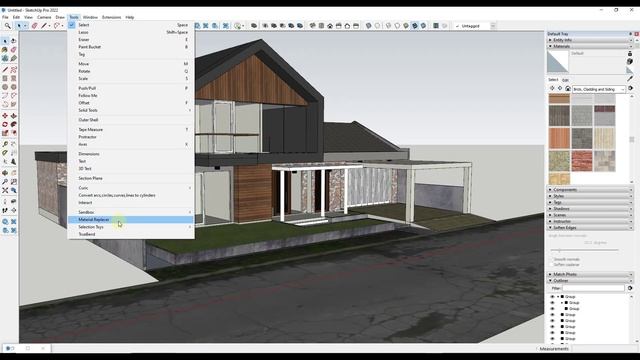Collapse the Outliner panel
Image resolution: width=640 pixels, height=360 pixels.
click(590, 281)
